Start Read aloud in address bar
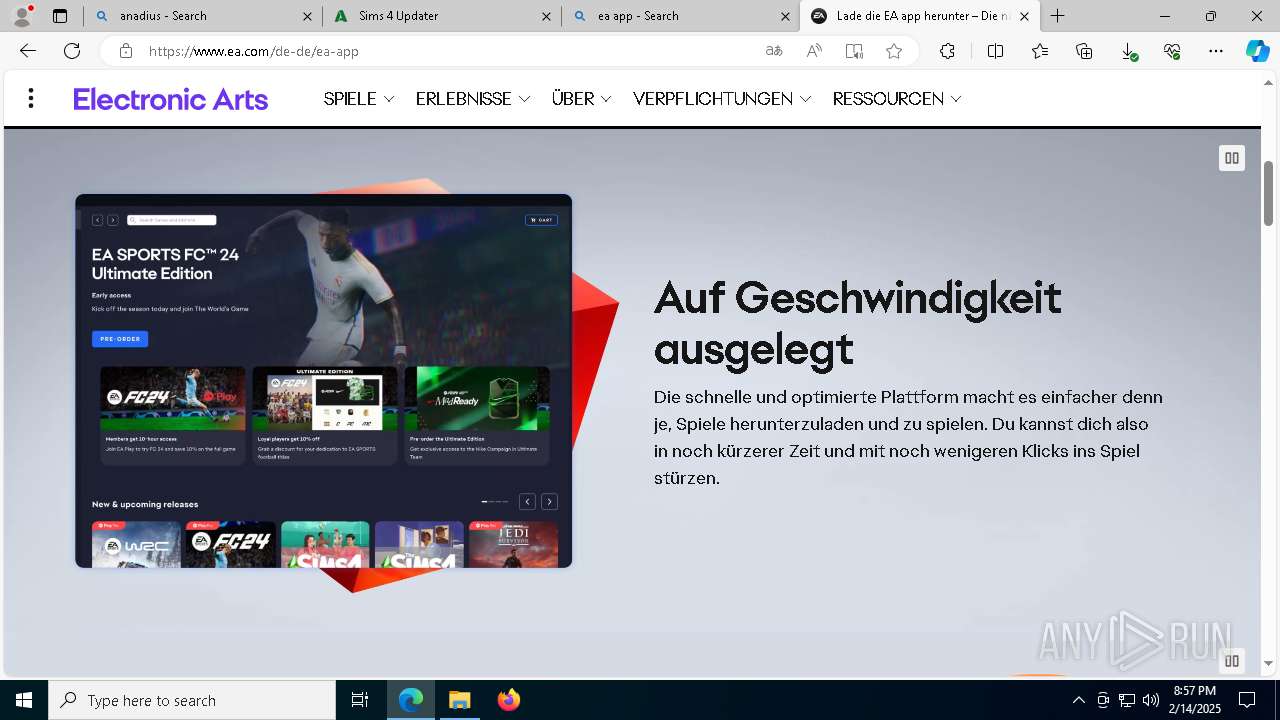The image size is (1280, 720). click(814, 51)
